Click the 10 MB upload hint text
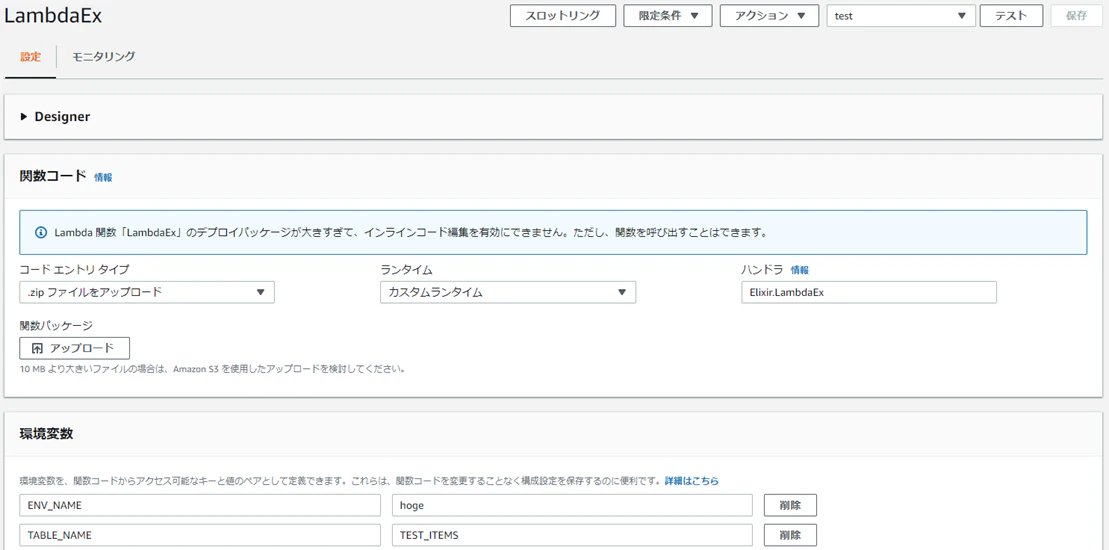Viewport: 1109px width, 550px height. coord(212,369)
